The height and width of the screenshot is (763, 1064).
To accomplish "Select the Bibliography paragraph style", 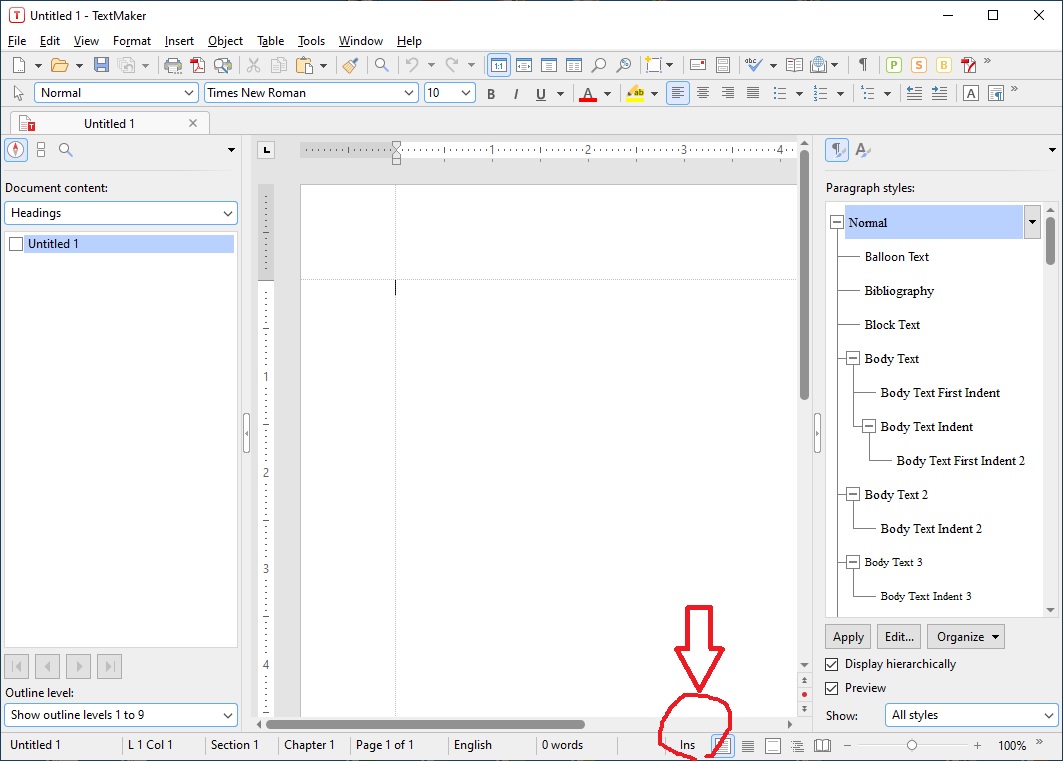I will pos(899,291).
